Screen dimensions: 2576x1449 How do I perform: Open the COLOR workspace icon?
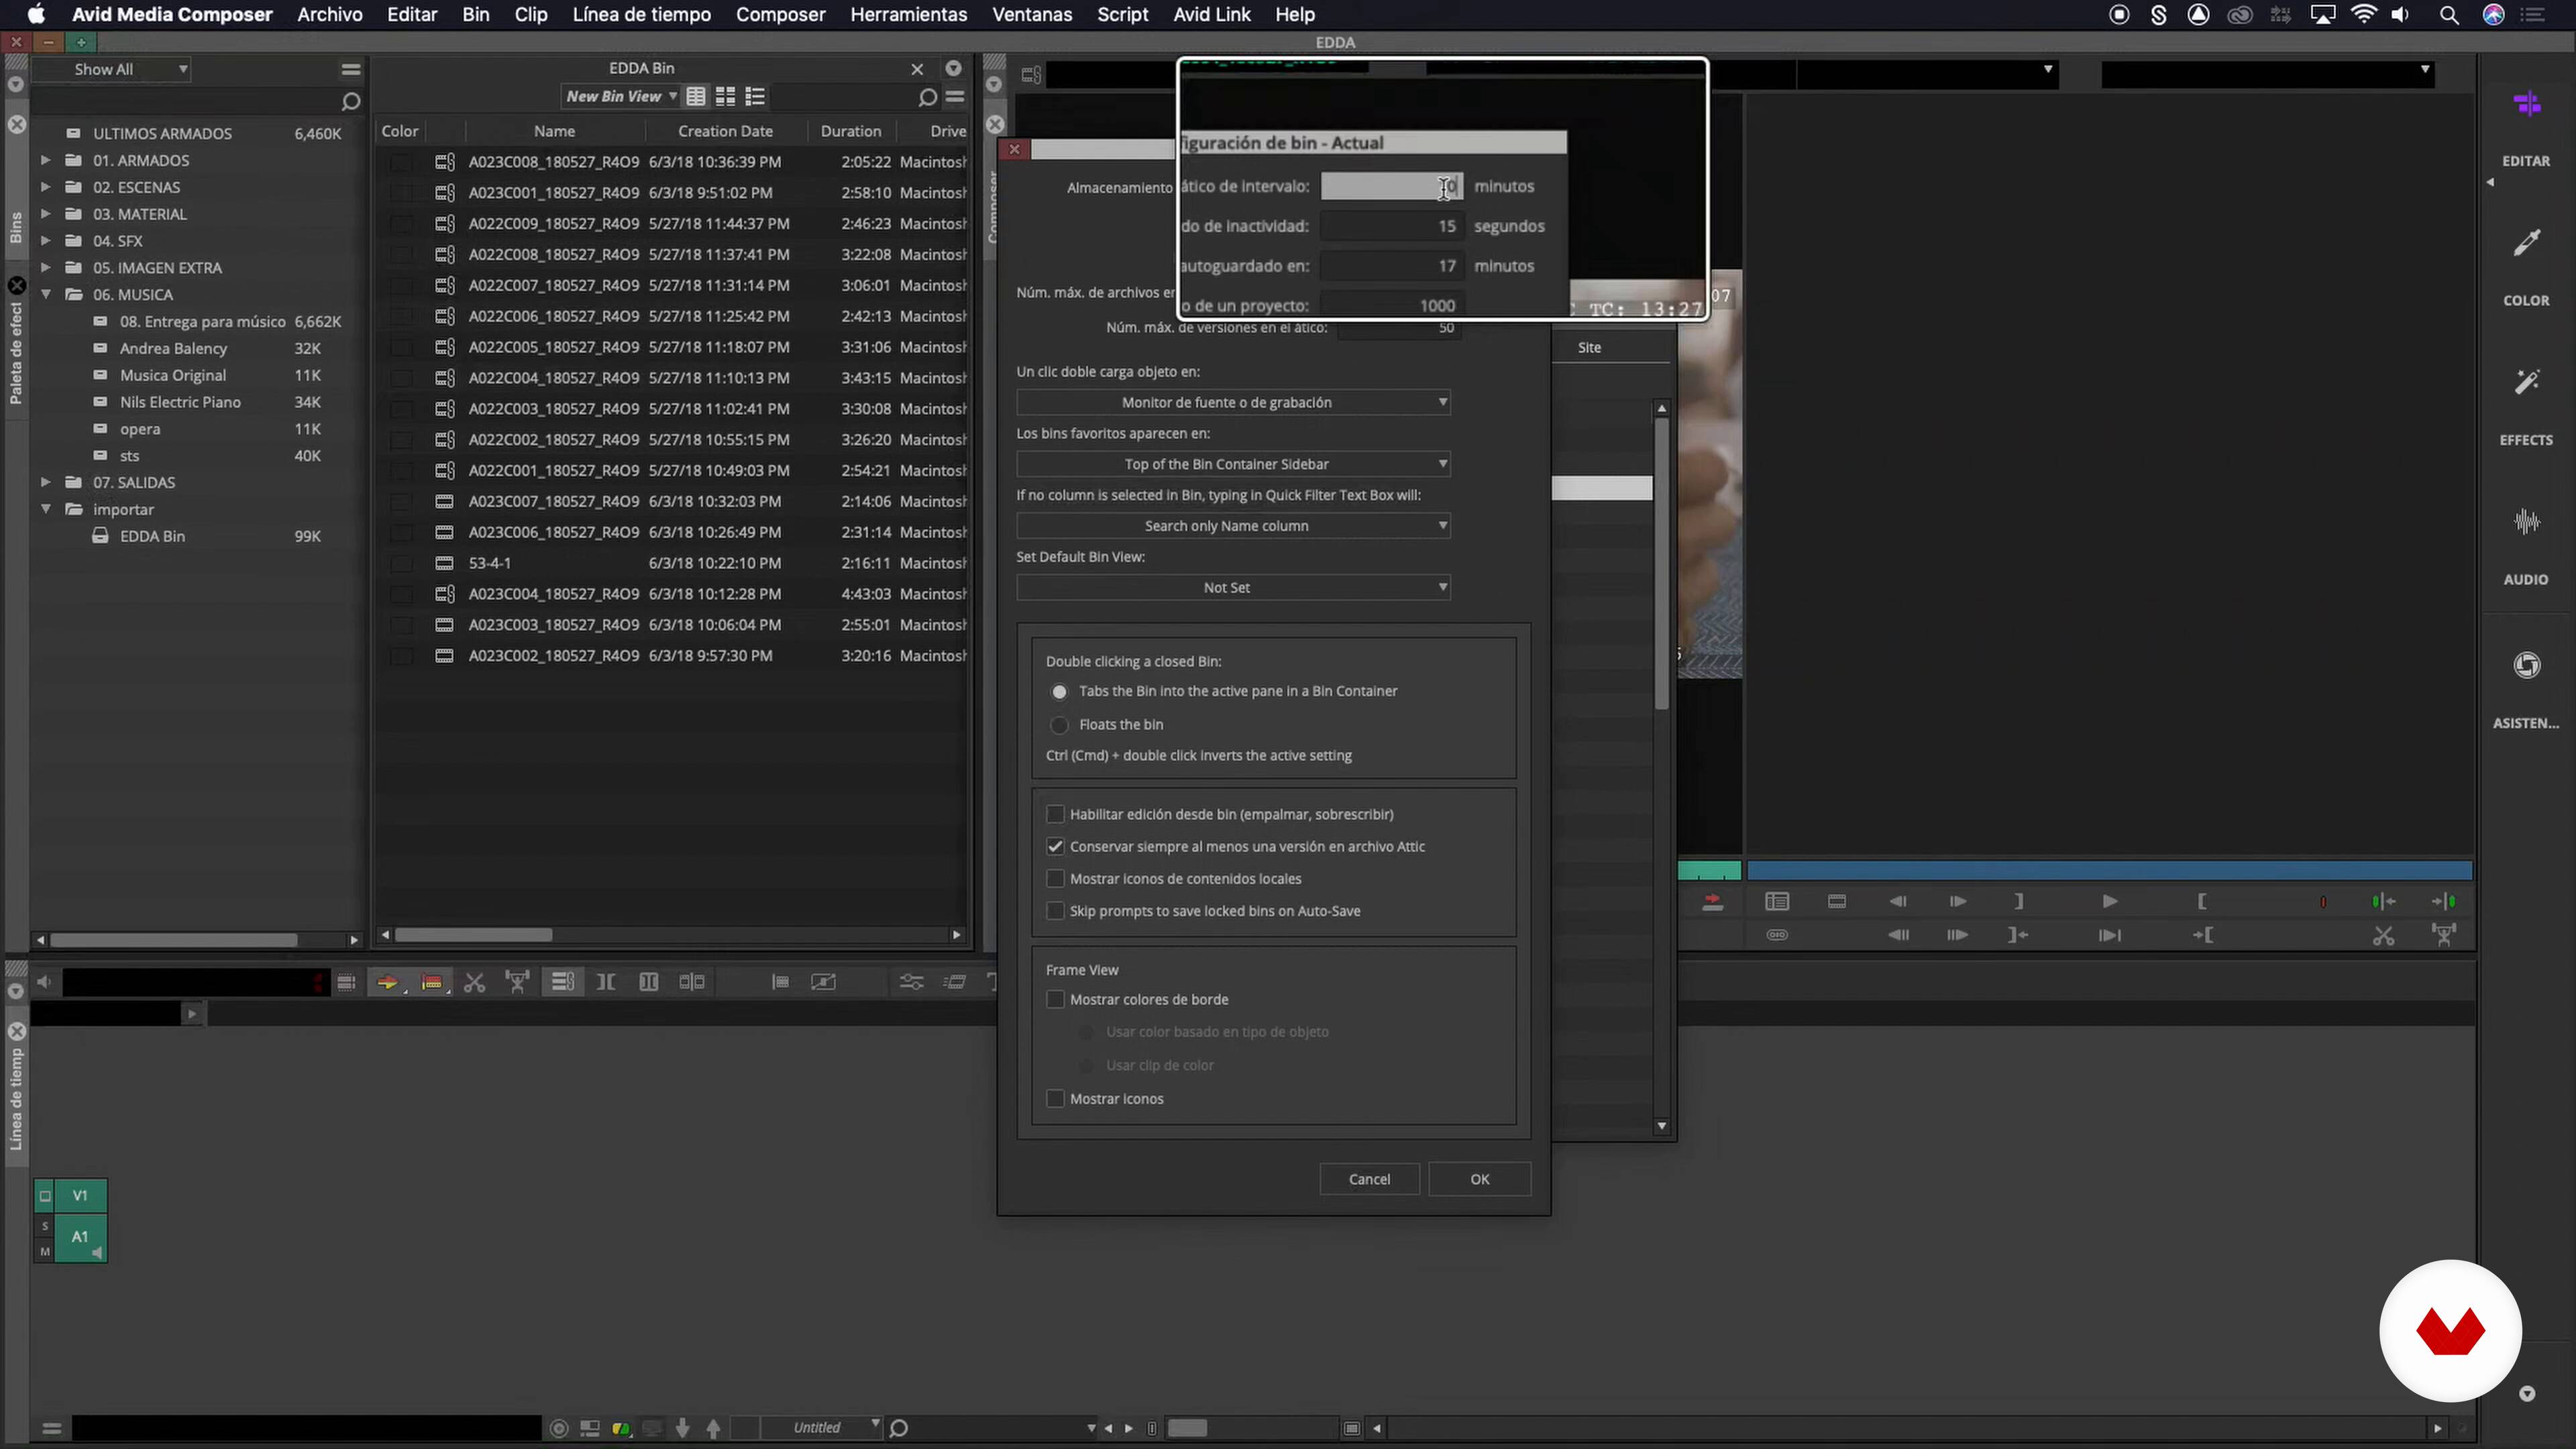tap(2526, 243)
